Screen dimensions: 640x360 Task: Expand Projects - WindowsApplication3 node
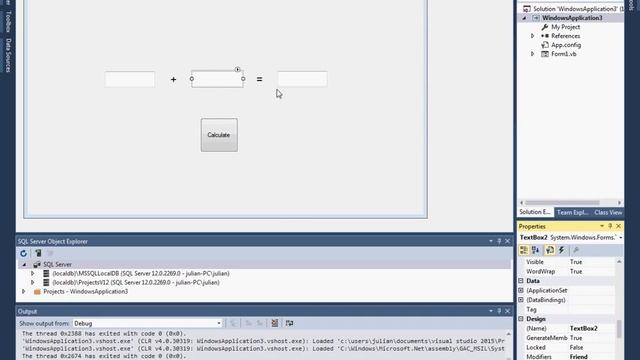click(24, 291)
